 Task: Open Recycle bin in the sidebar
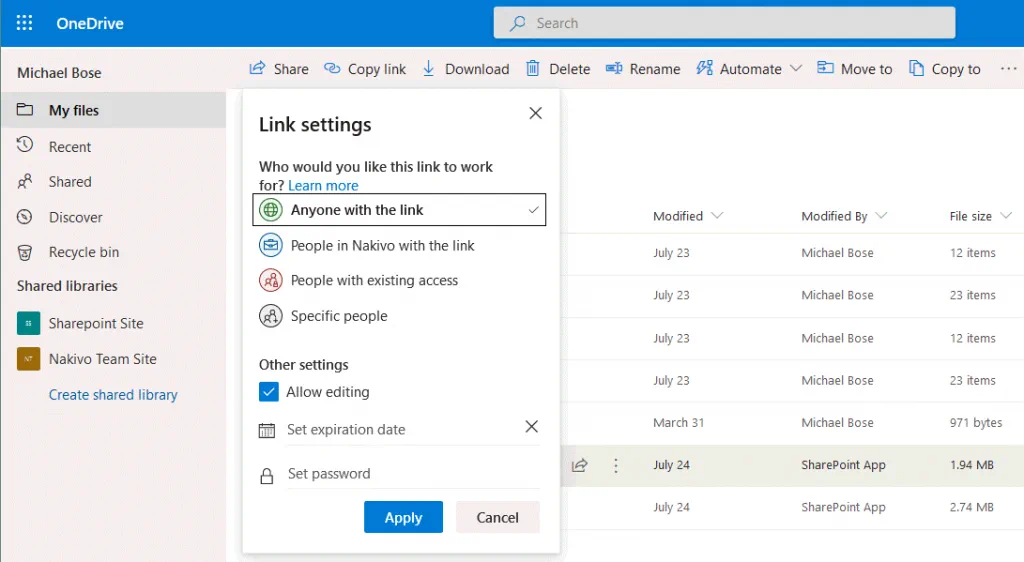84,252
